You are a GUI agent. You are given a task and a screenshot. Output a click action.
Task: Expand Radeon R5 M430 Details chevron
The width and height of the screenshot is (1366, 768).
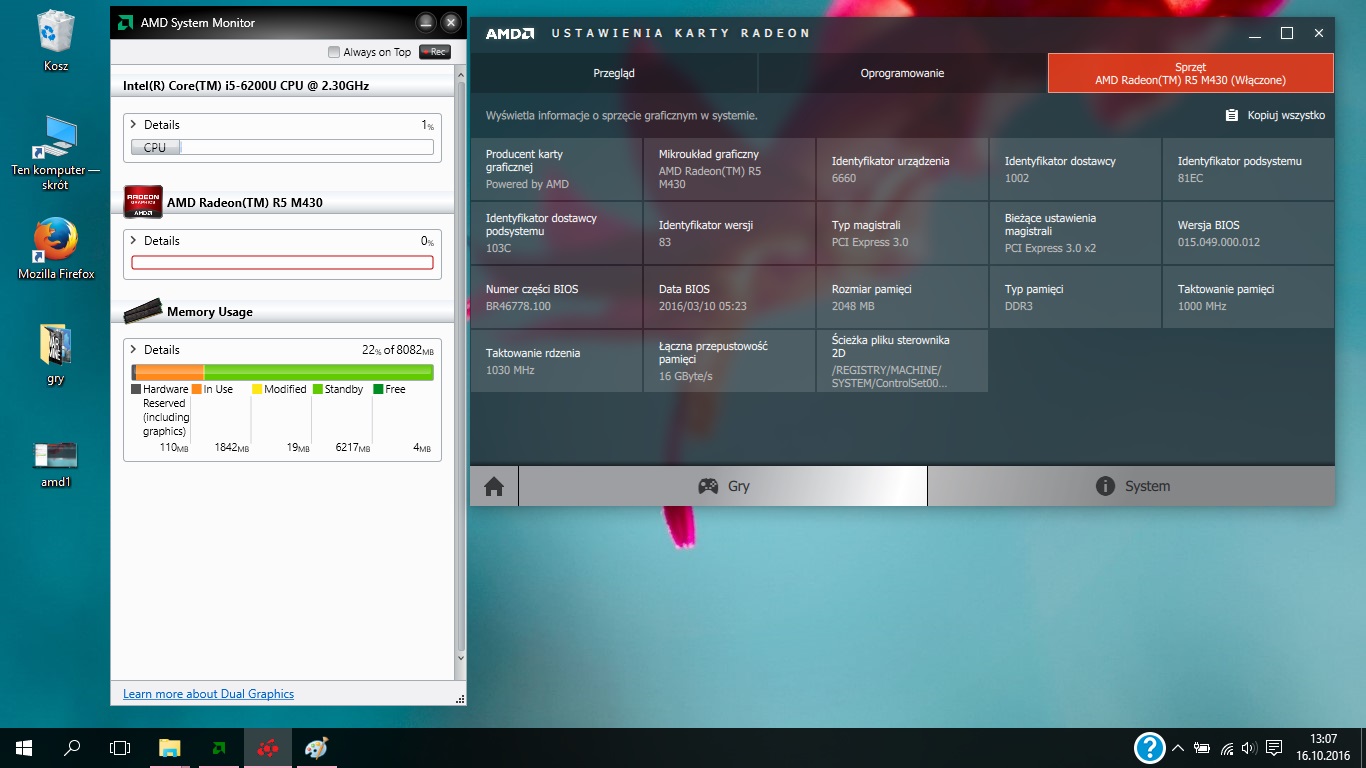(x=134, y=241)
